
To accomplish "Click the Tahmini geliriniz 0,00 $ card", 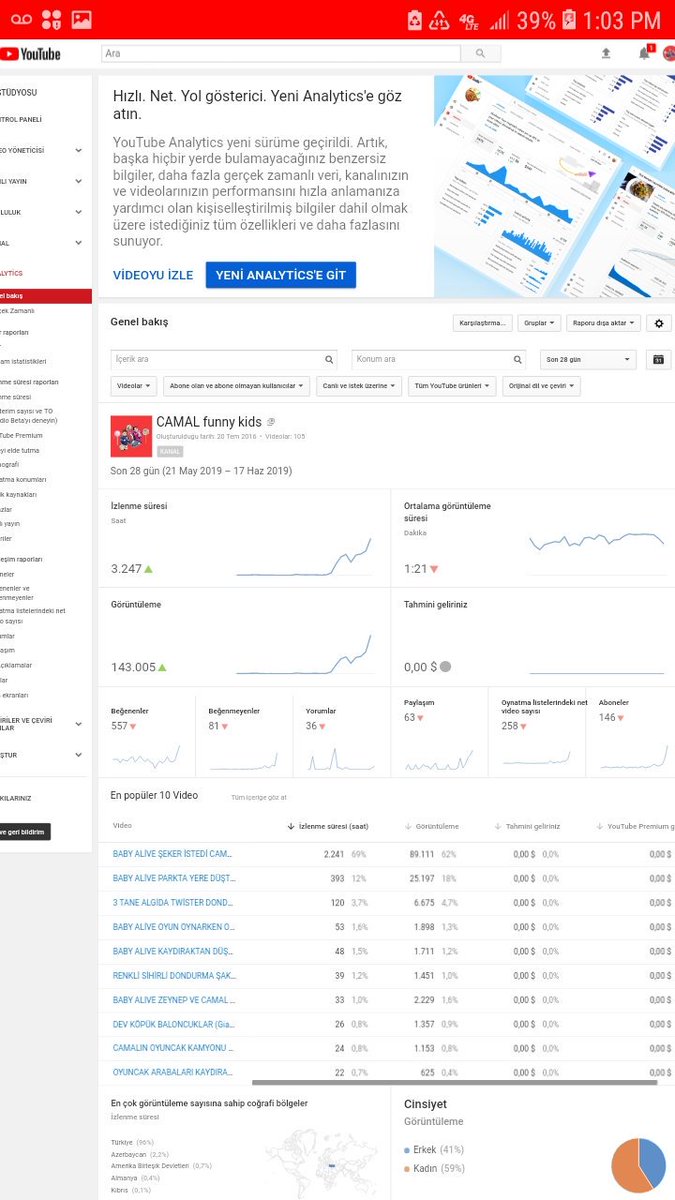I will click(x=532, y=636).
